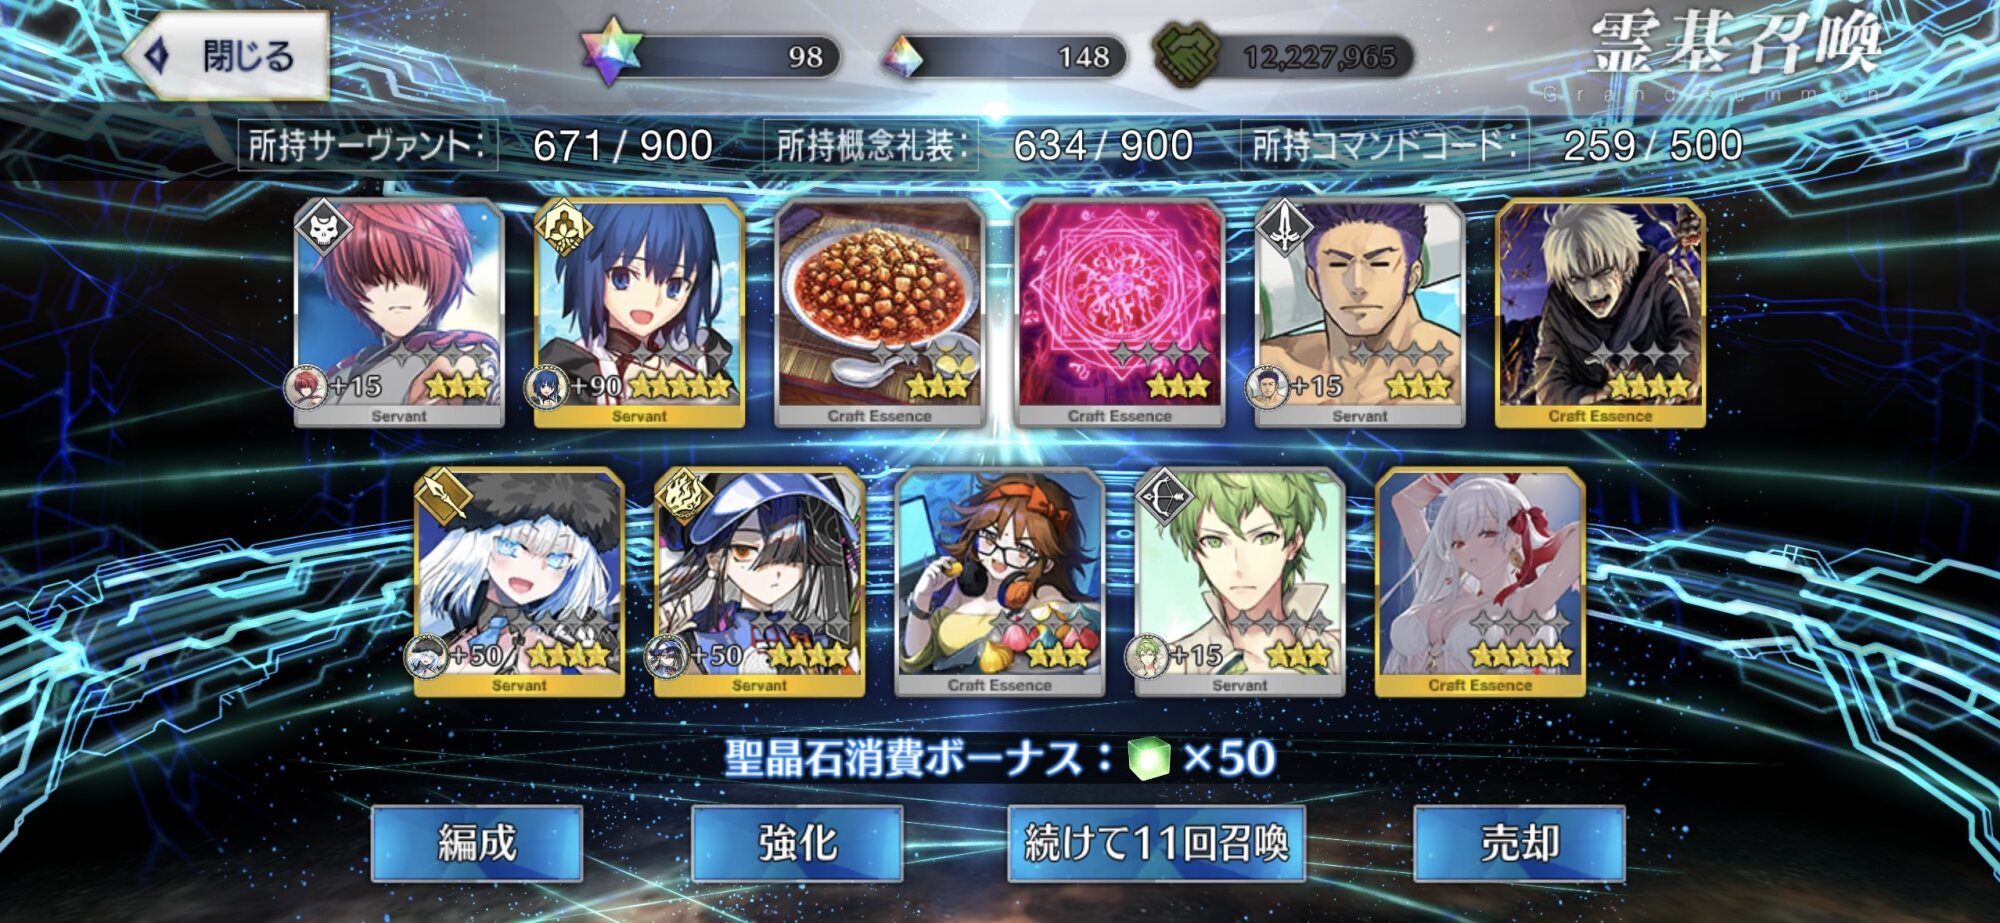Tap the bow class icon on green-haired servant
The height and width of the screenshot is (923, 2000).
click(x=1164, y=497)
